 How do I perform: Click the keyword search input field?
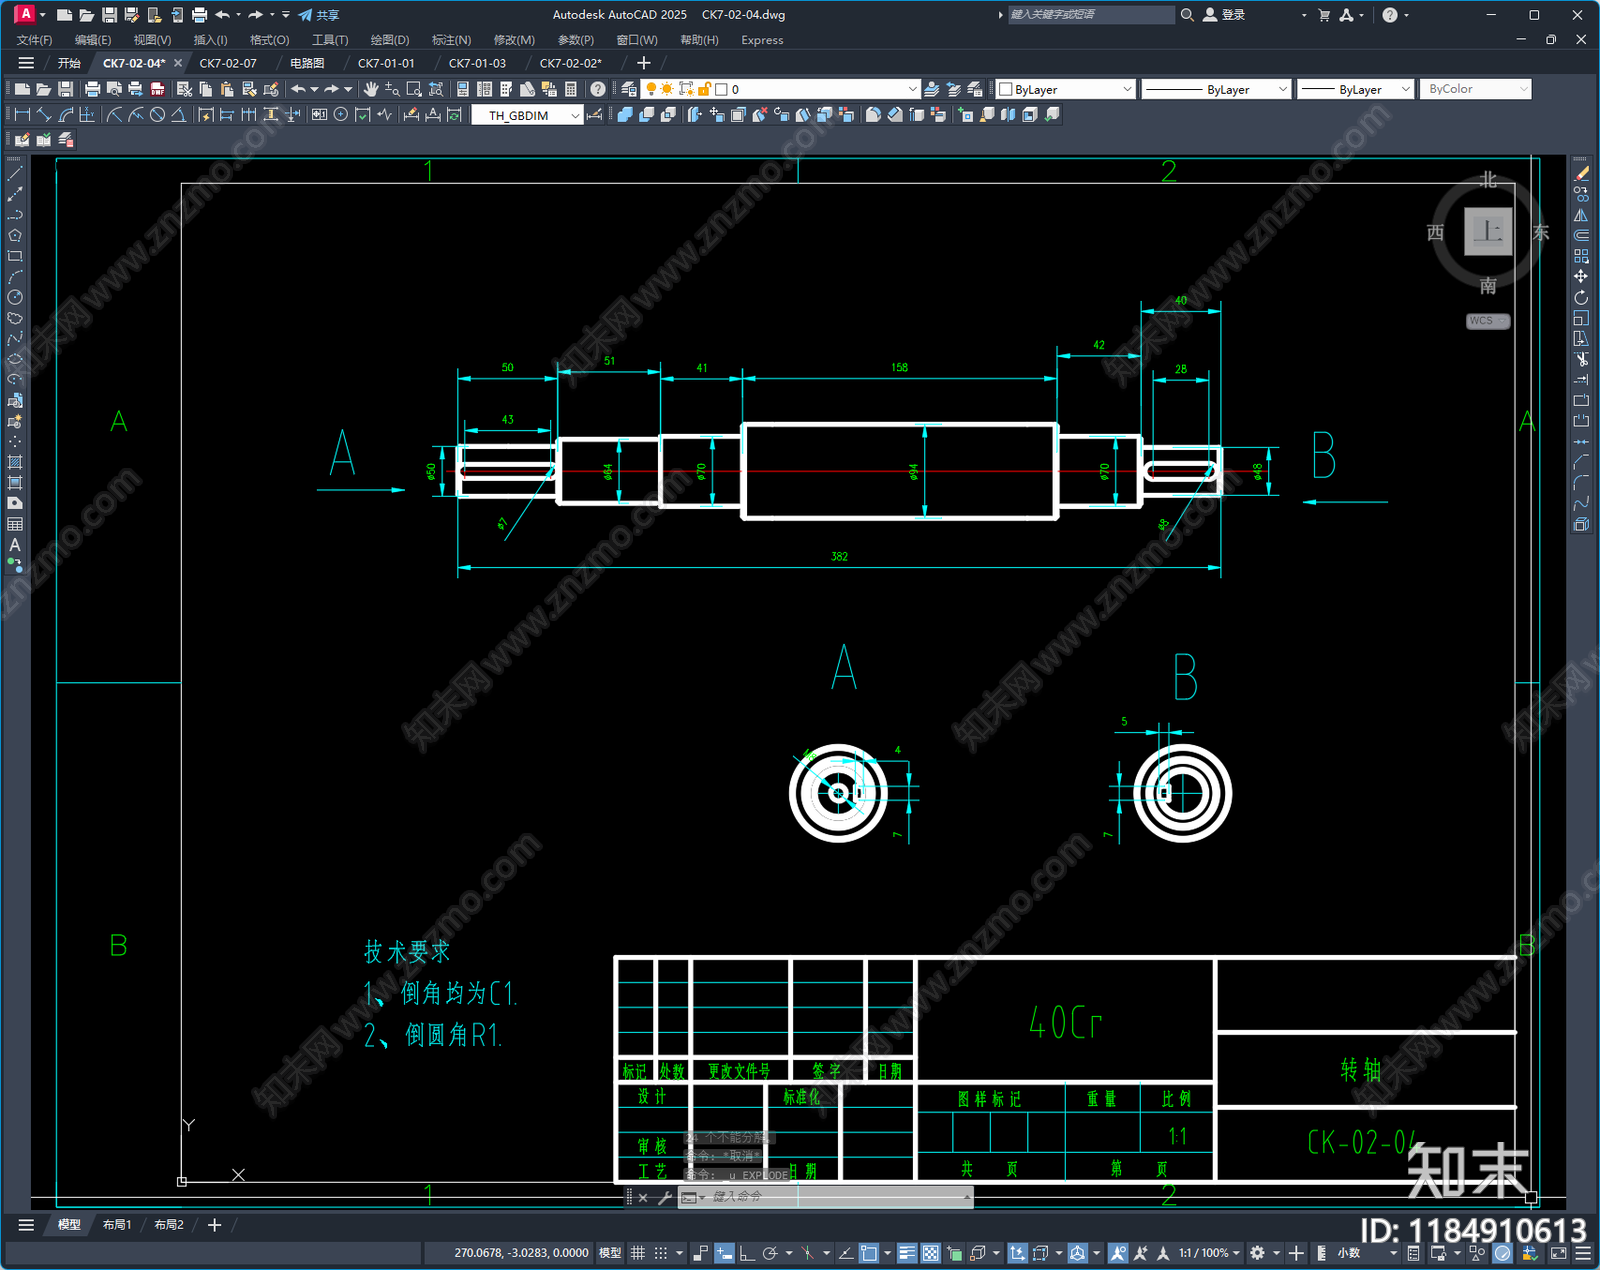1090,15
